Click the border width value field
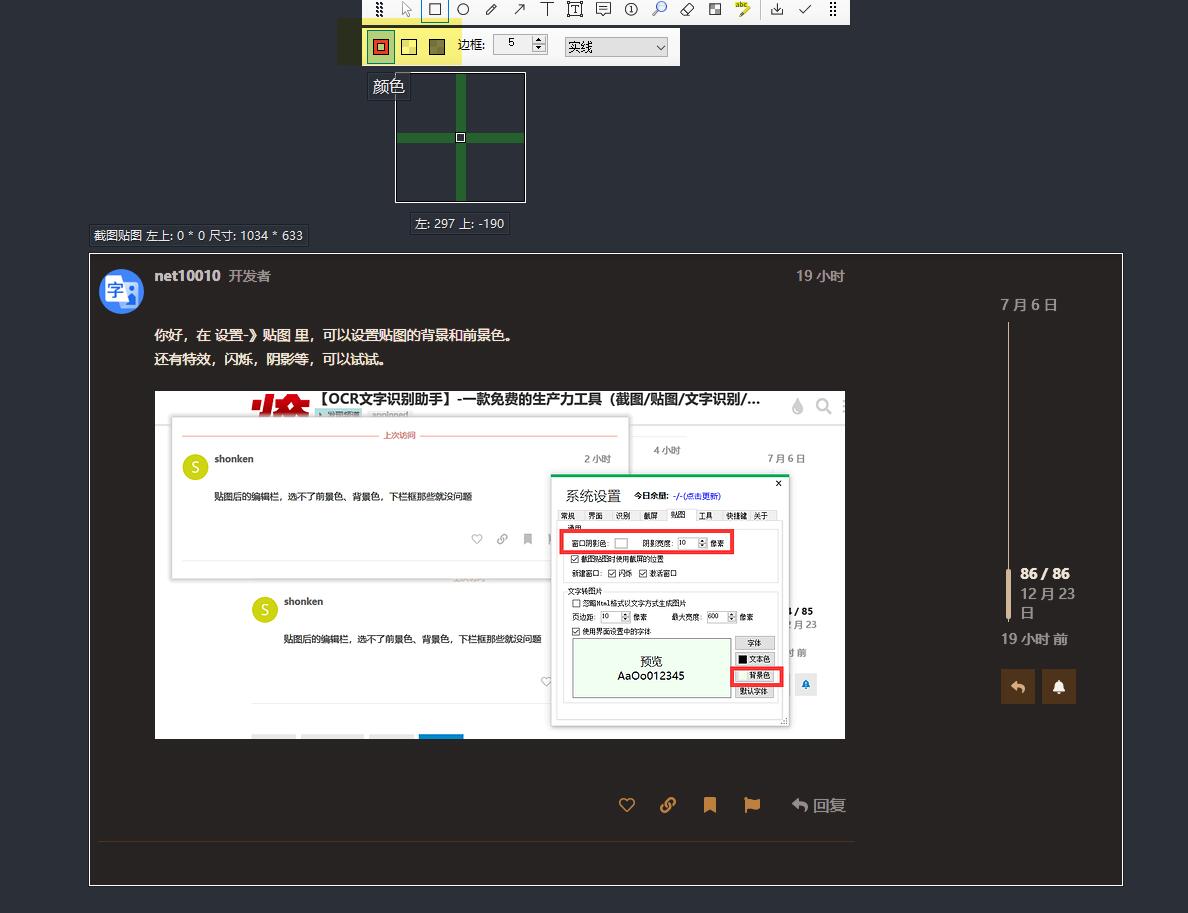This screenshot has height=913, width=1188. pos(513,44)
